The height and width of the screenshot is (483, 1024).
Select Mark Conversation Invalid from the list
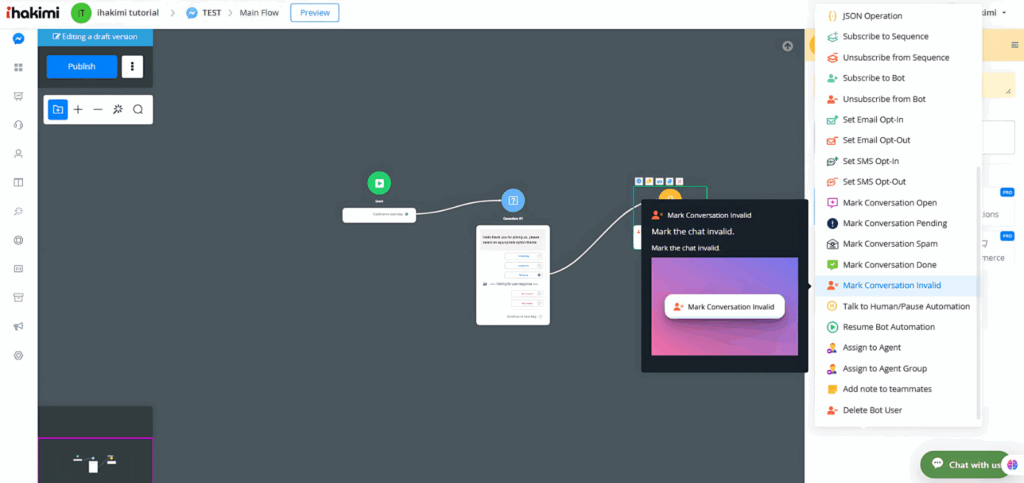(891, 285)
